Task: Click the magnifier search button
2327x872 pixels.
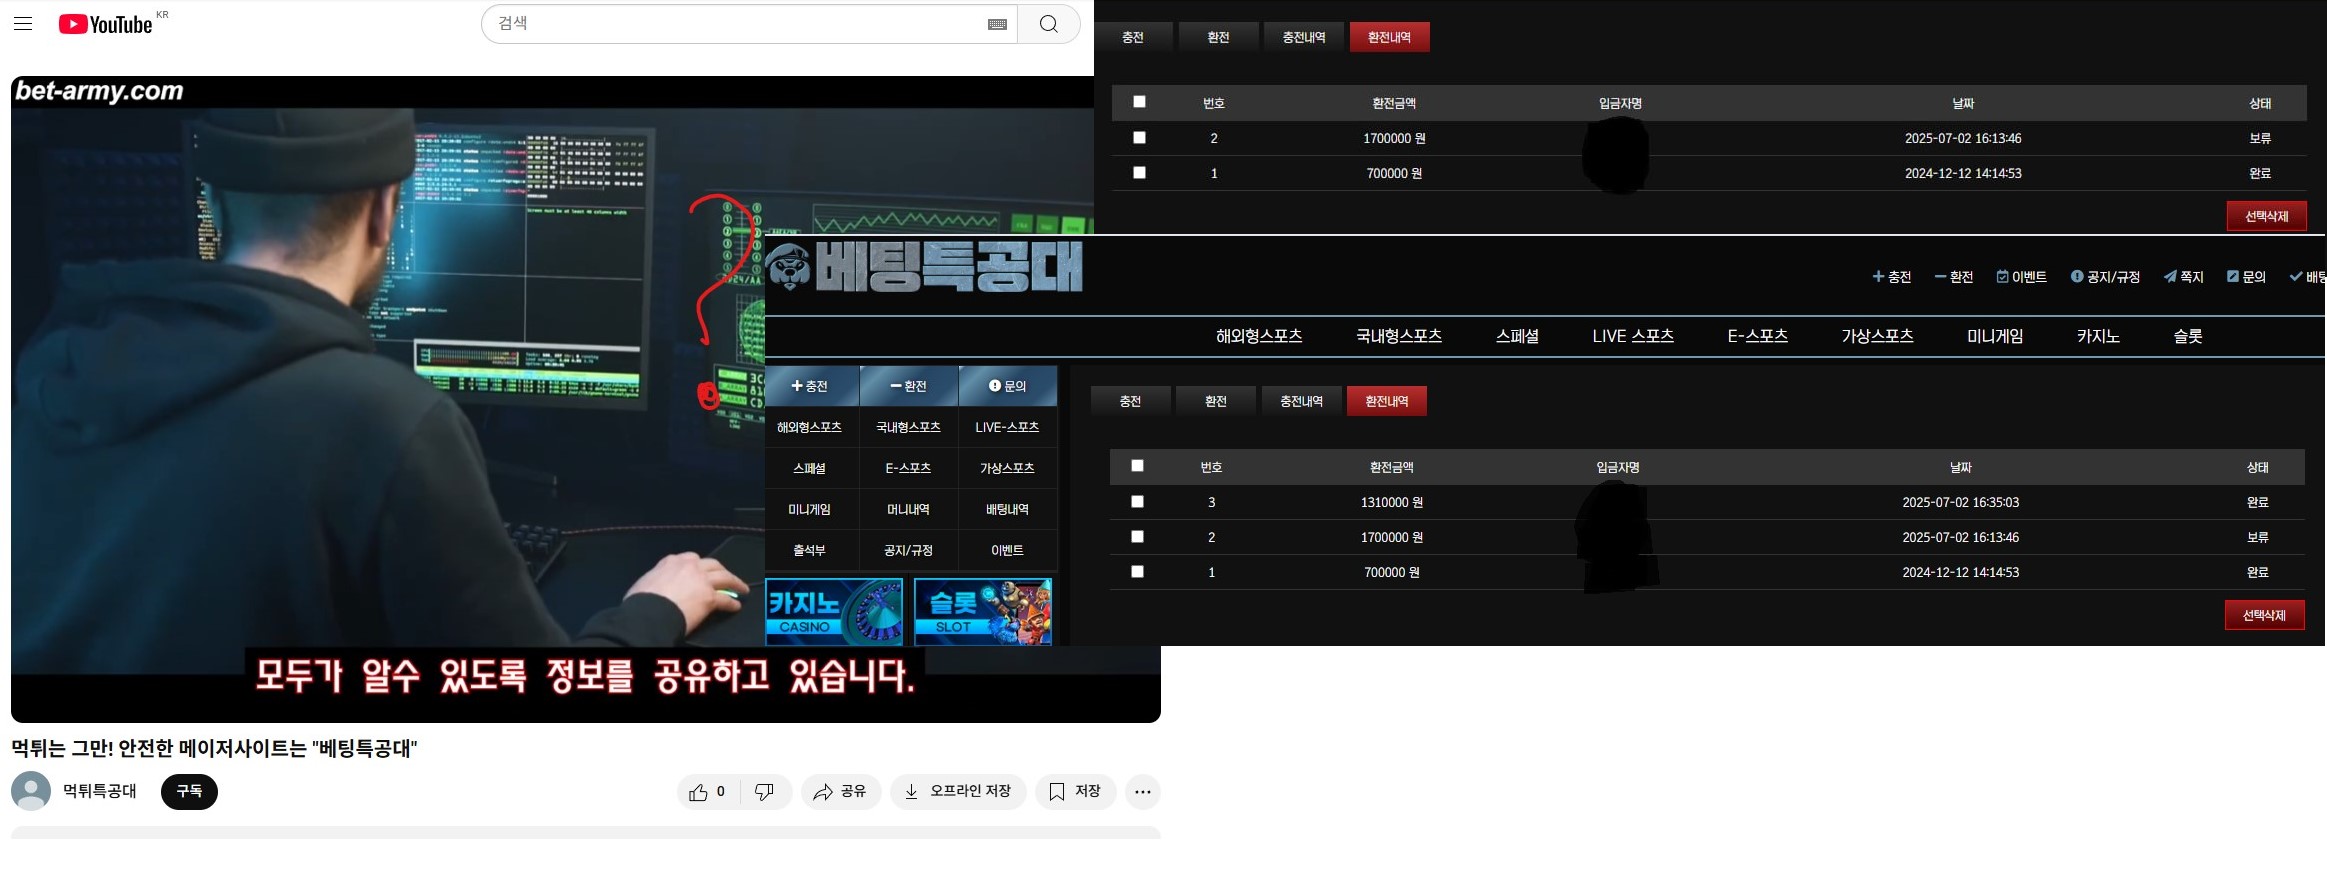Action: (x=1048, y=24)
